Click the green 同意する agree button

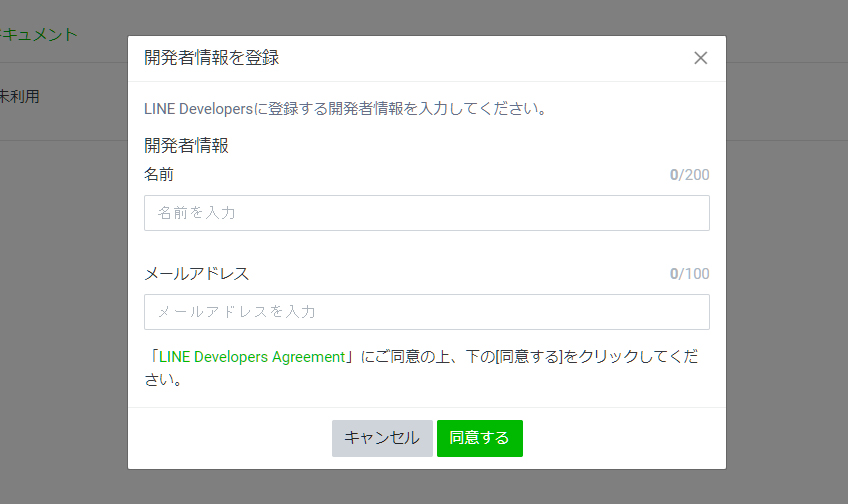(480, 438)
